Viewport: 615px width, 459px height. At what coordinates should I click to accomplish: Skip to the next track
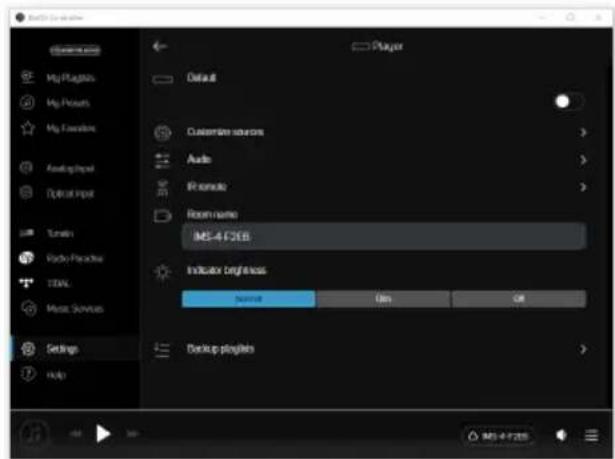pyautogui.click(x=132, y=434)
